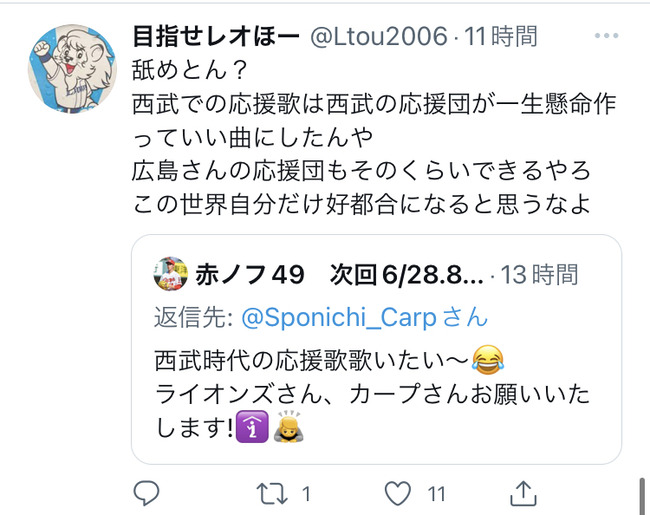The height and width of the screenshot is (515, 650).
Task: Open the @Ltou2006 handle
Action: 379,36
